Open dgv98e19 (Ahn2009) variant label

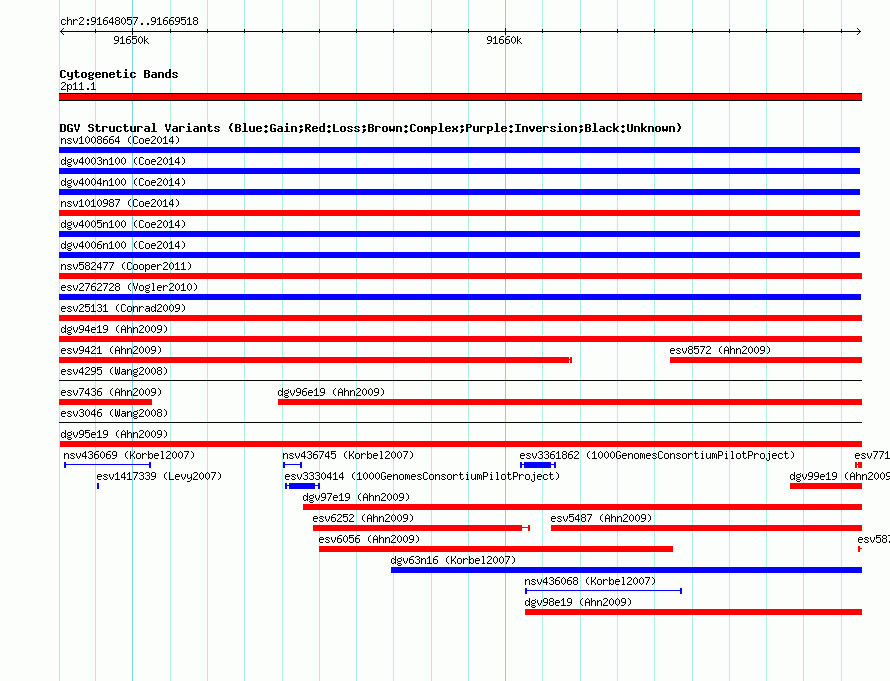[578, 602]
